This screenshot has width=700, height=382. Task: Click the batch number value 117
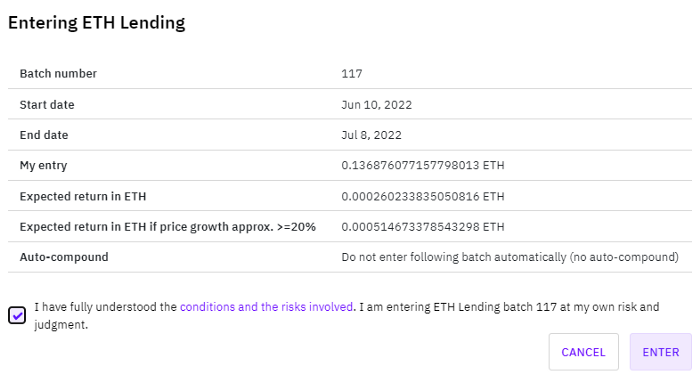click(x=352, y=74)
